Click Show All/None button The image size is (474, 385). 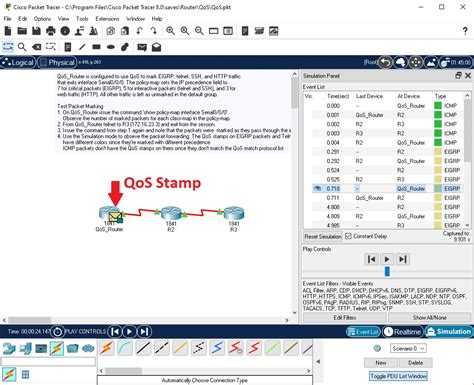(430, 318)
